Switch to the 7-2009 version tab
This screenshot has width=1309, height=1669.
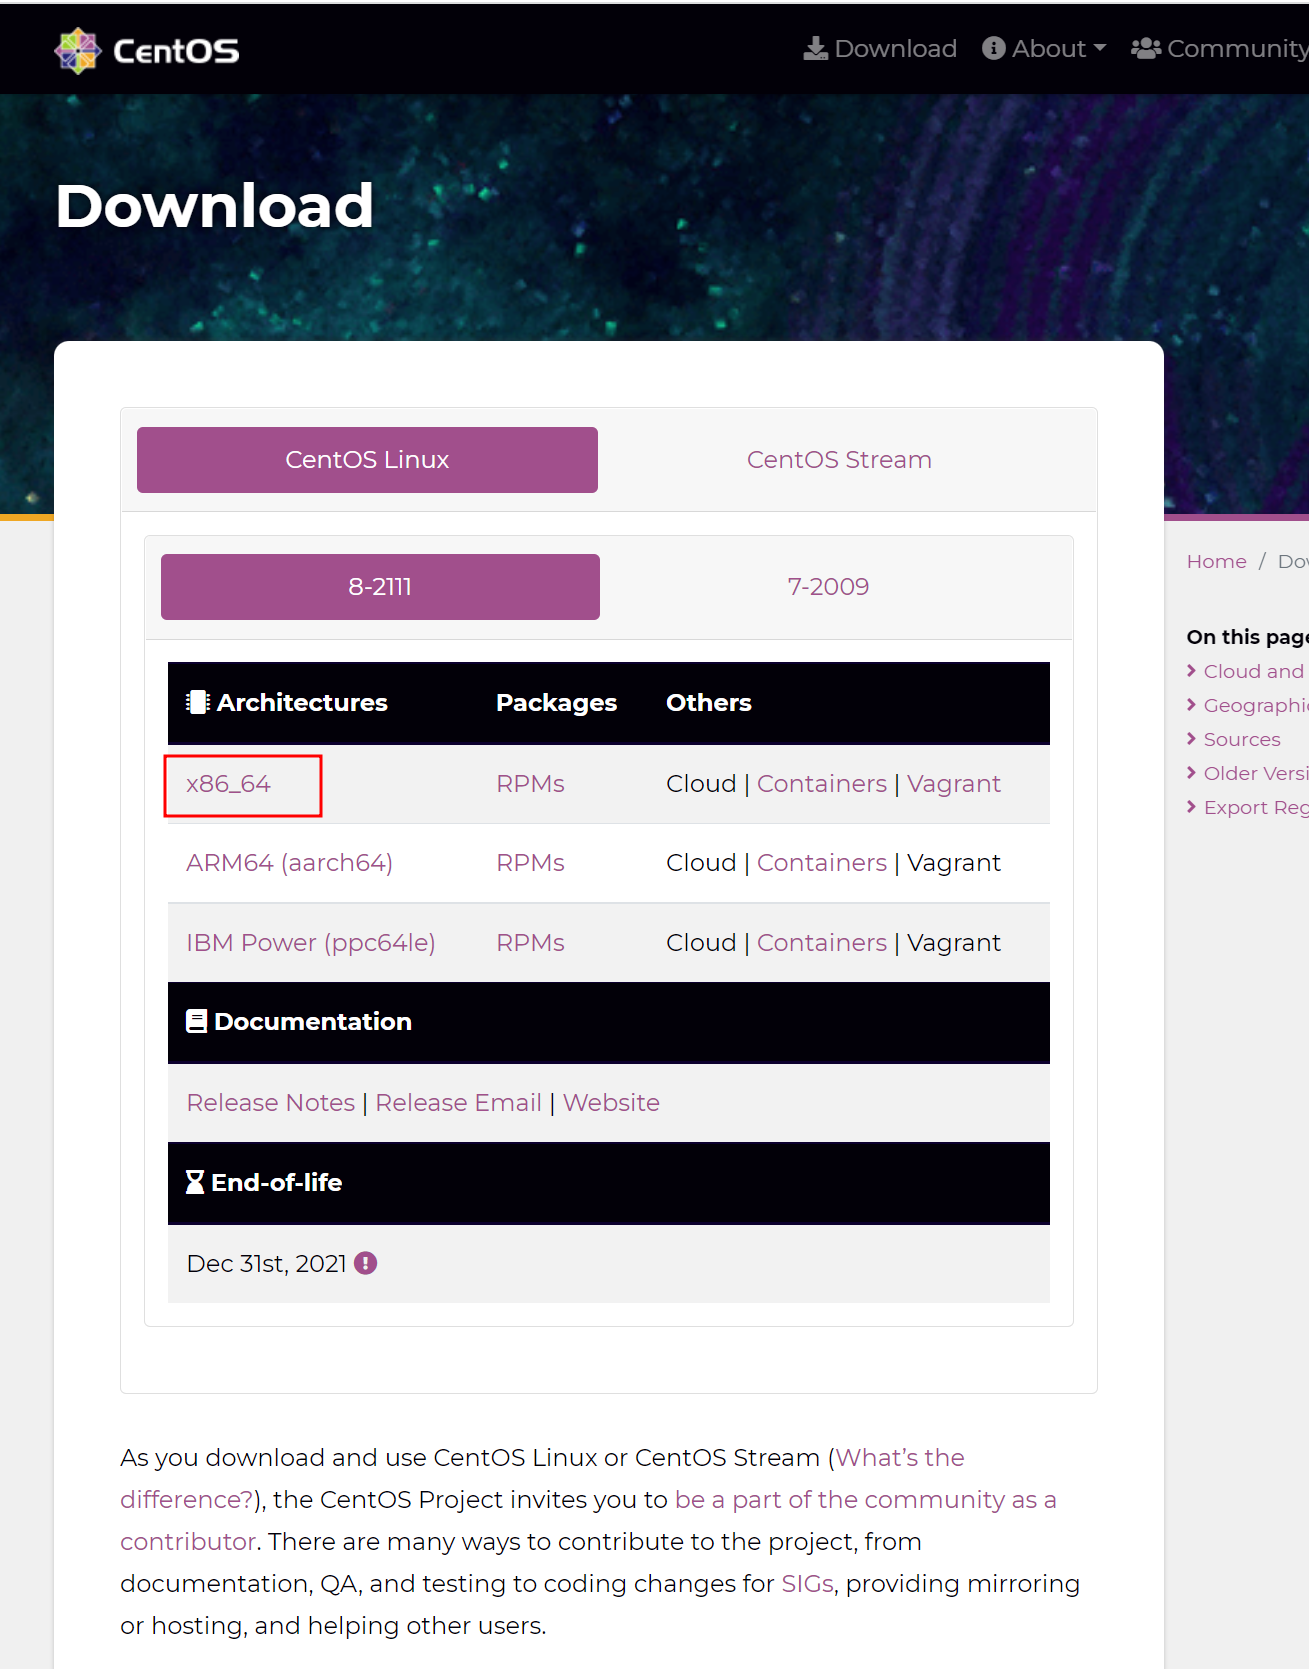pyautogui.click(x=828, y=587)
